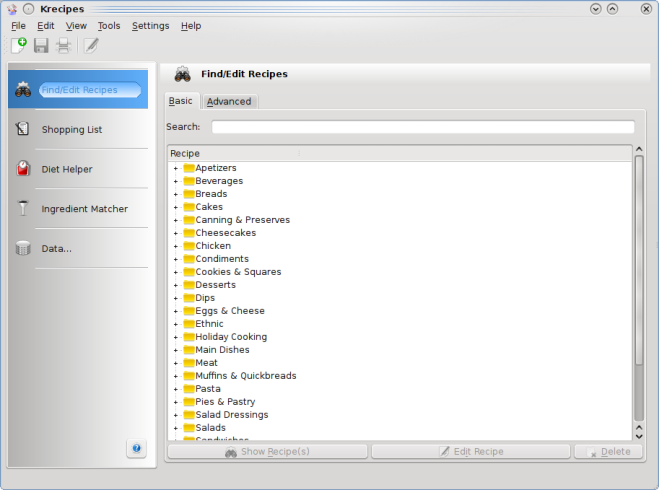Viewport: 659px width, 490px height.
Task: Expand the Pies & Pastry category
Action: (176, 402)
